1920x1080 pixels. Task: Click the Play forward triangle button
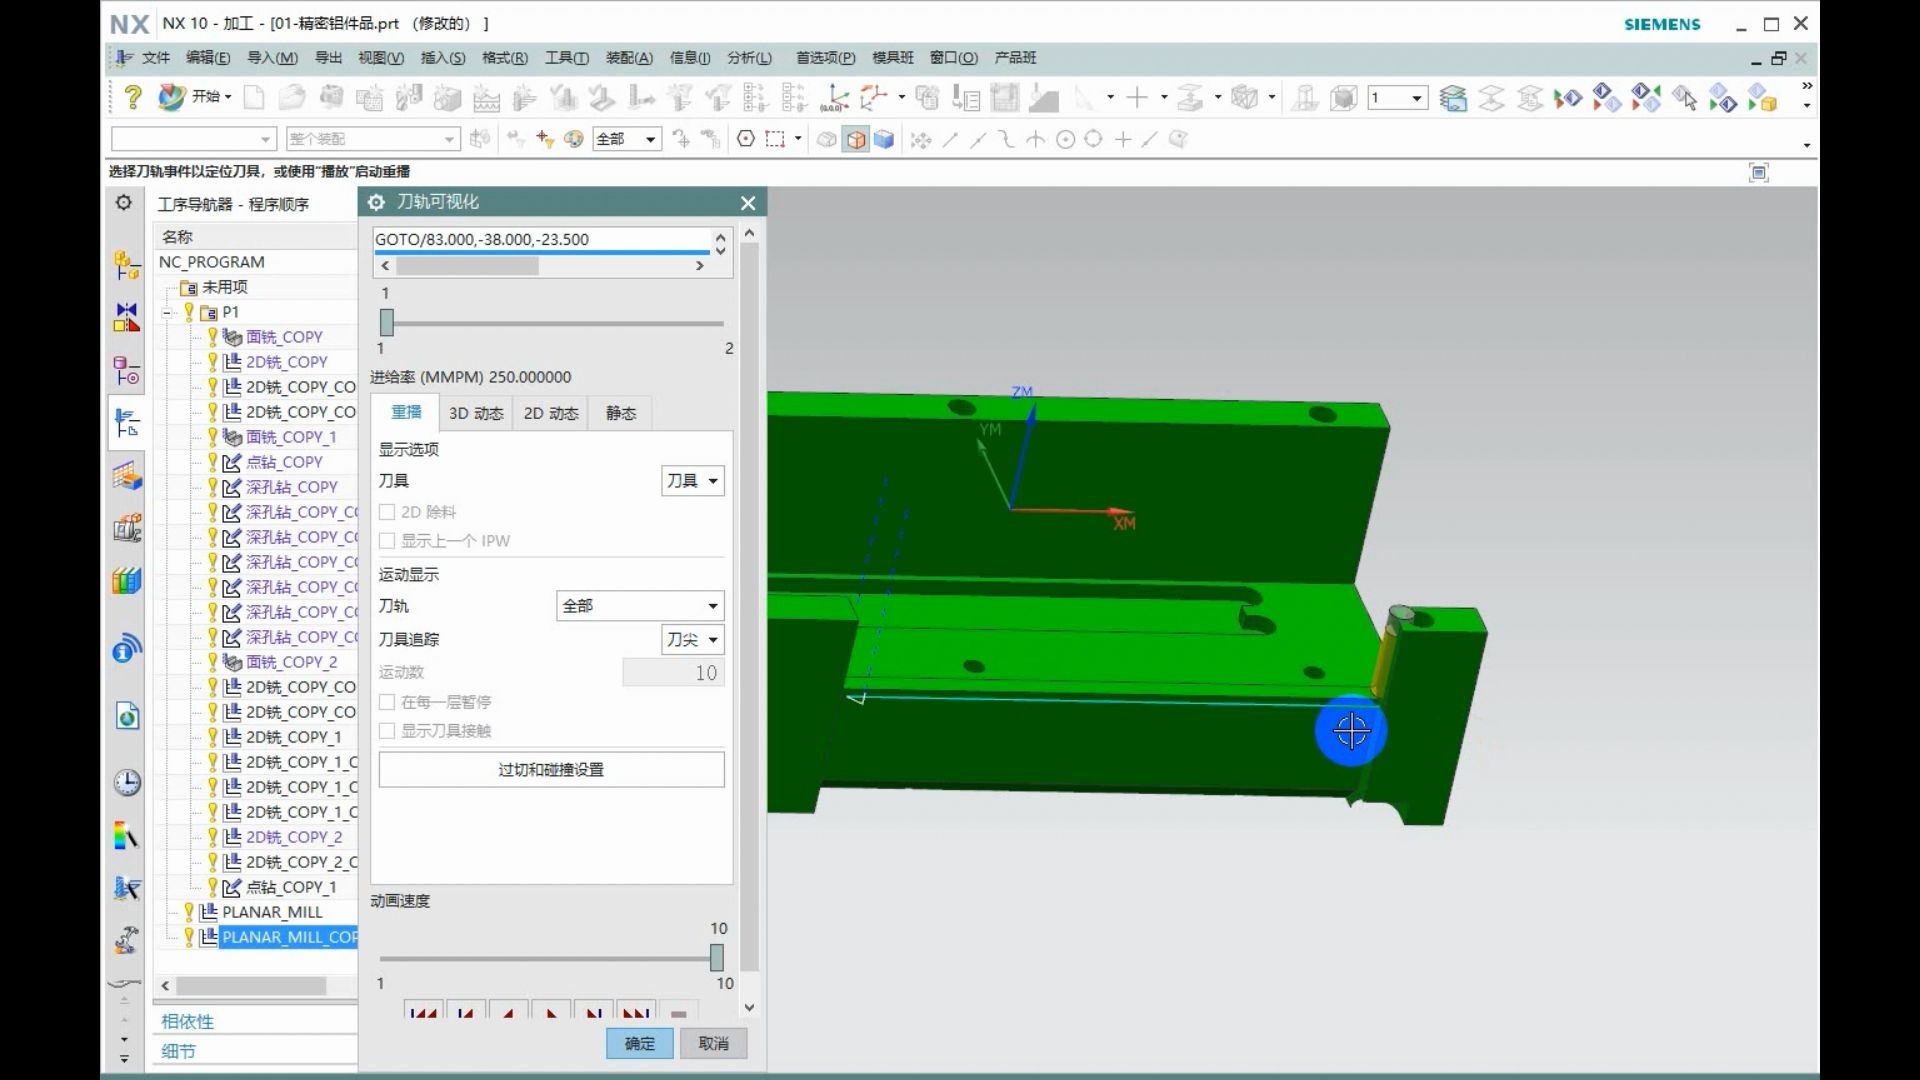551,1012
